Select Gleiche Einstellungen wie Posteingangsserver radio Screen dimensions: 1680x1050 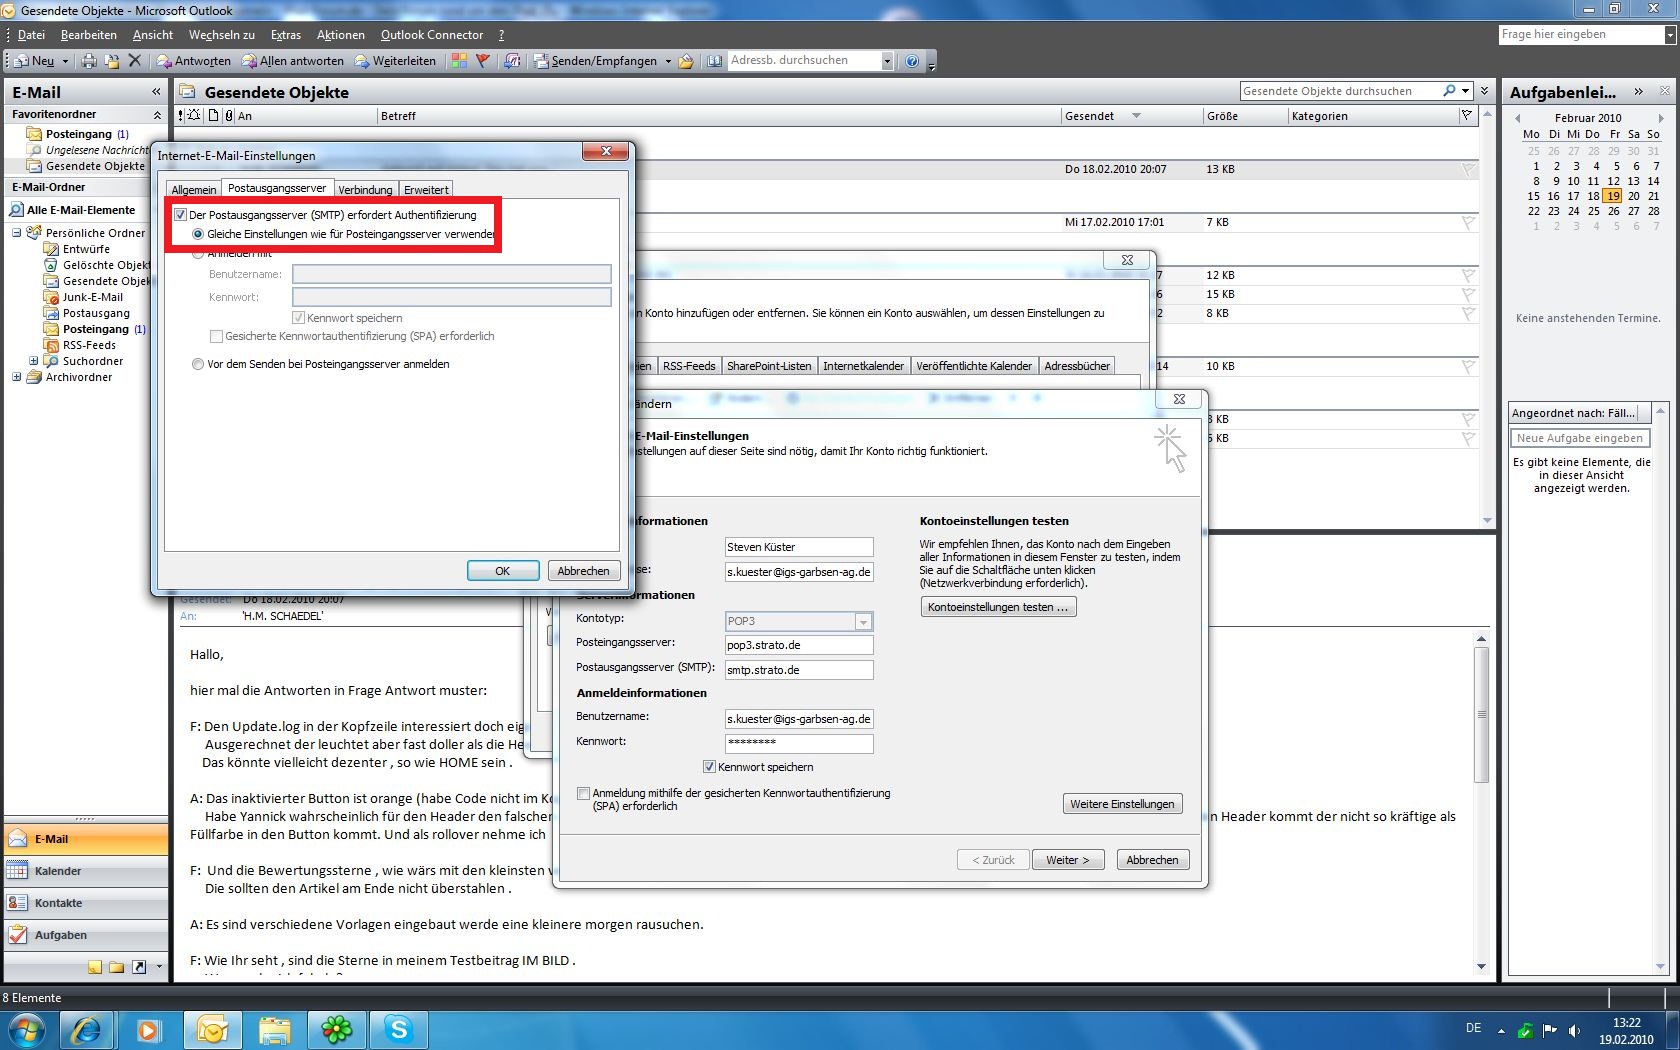click(198, 234)
